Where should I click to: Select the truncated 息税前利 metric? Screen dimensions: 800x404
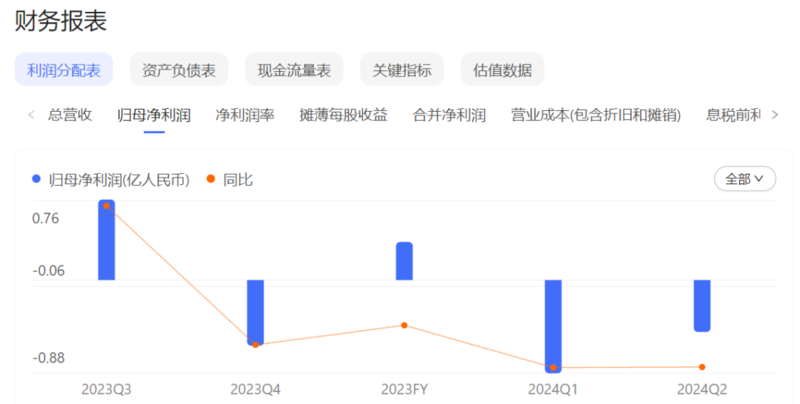coord(733,115)
